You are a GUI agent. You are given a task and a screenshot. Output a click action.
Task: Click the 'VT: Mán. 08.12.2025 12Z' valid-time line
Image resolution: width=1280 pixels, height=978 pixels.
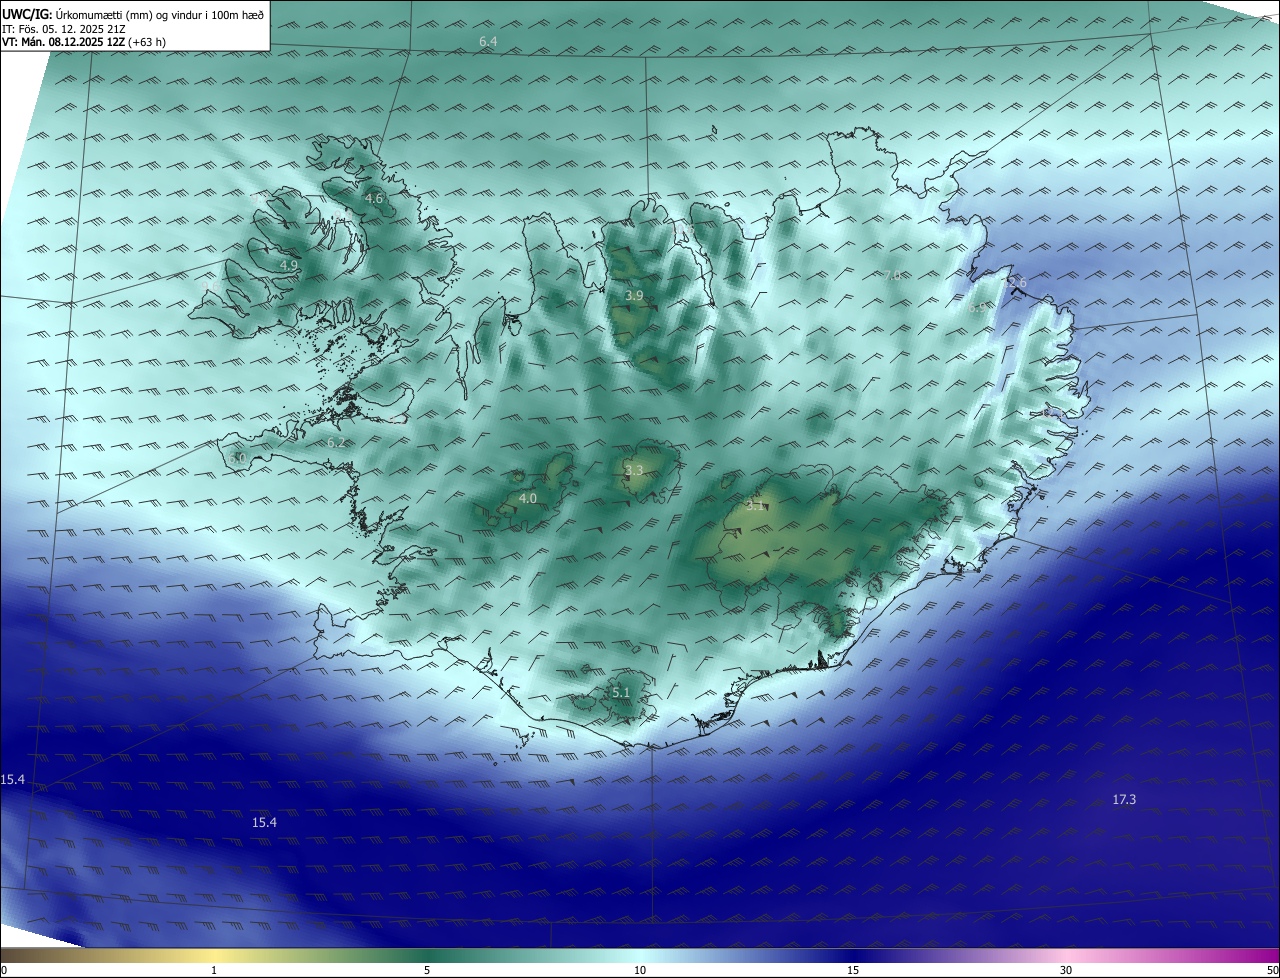coord(63,42)
